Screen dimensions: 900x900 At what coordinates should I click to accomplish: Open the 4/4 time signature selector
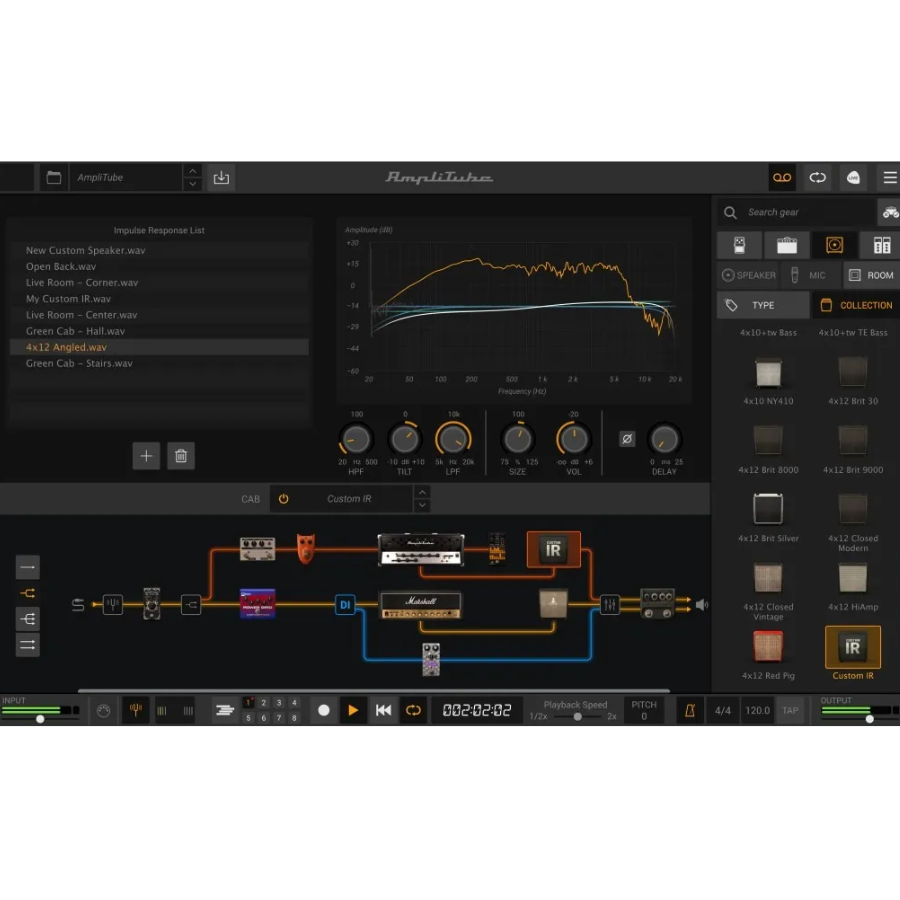click(721, 711)
